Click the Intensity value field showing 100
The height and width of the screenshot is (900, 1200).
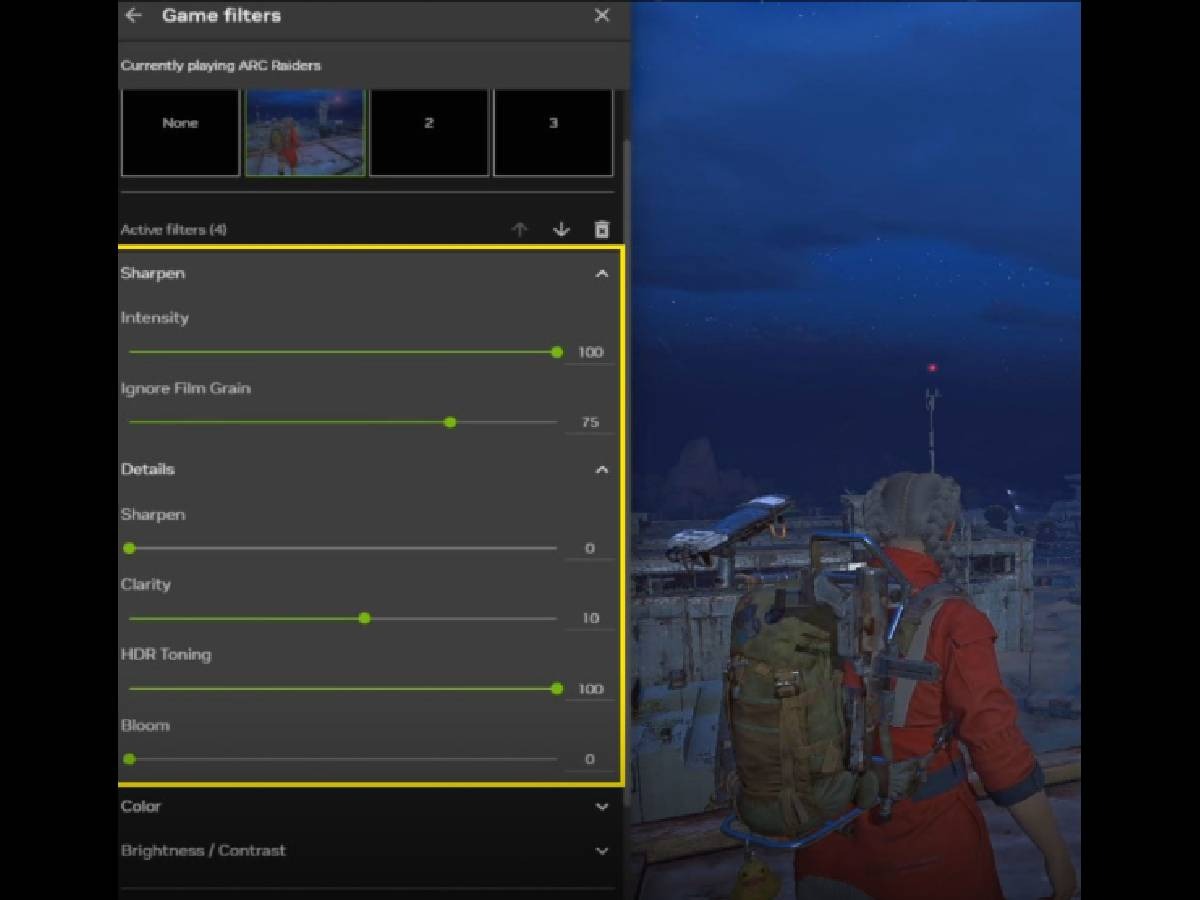(x=590, y=352)
